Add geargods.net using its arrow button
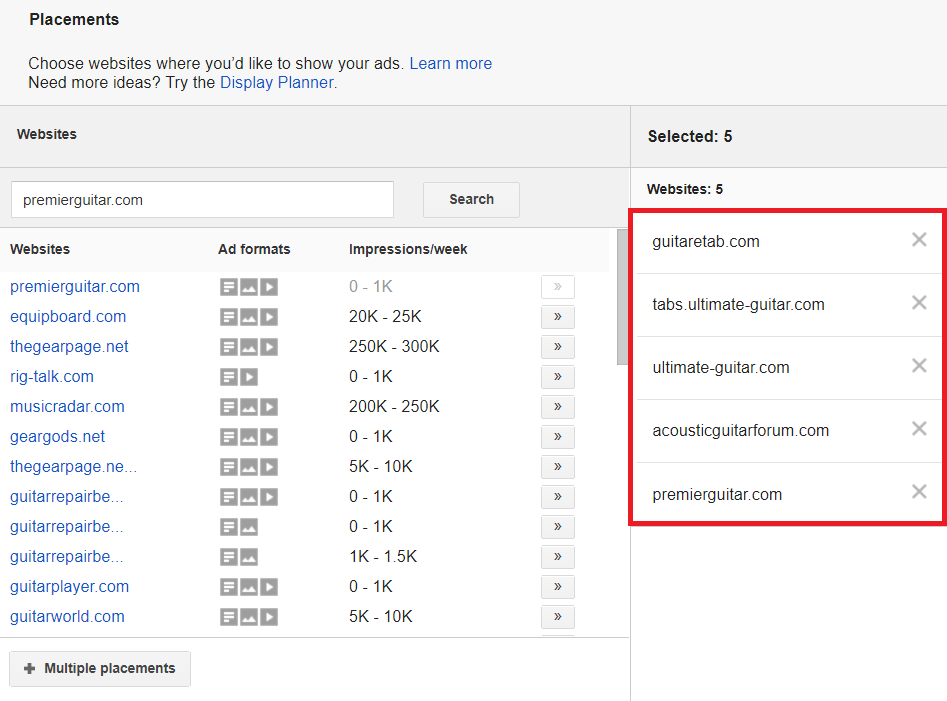 (557, 437)
